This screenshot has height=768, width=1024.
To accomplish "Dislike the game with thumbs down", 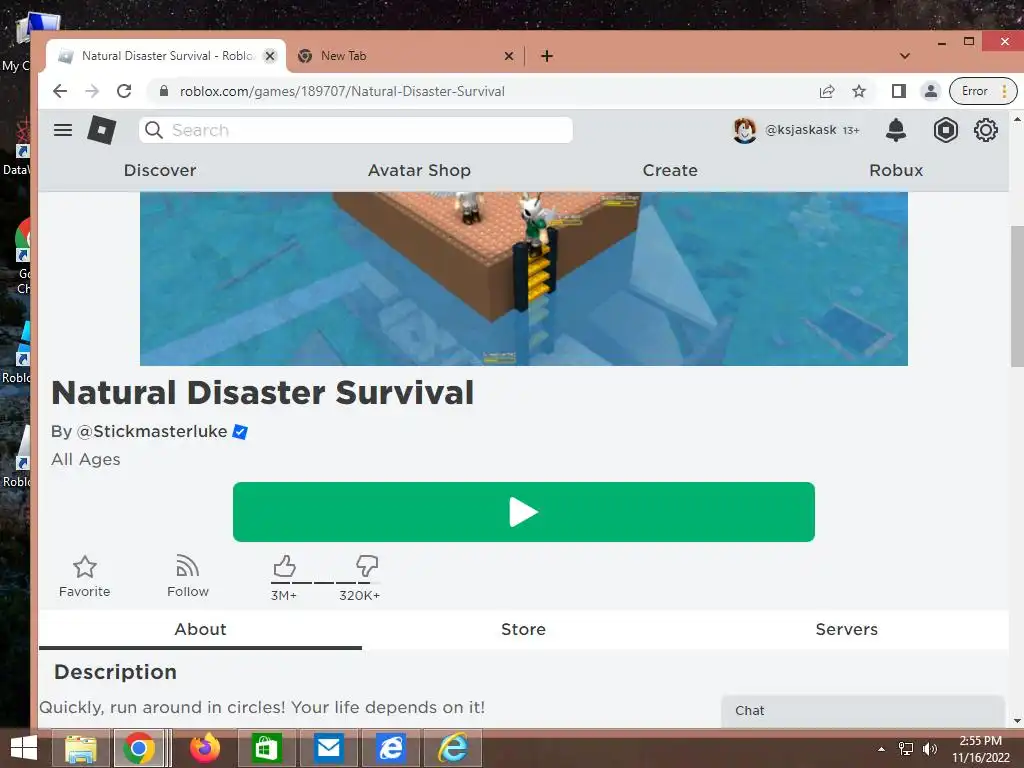I will [366, 566].
